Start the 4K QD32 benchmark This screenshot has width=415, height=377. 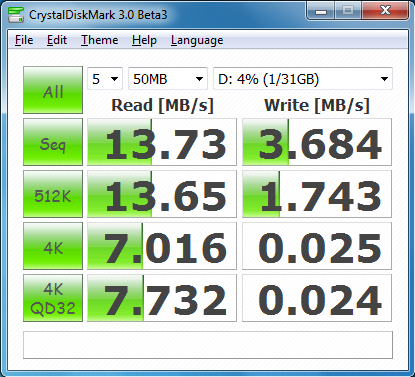[53, 298]
